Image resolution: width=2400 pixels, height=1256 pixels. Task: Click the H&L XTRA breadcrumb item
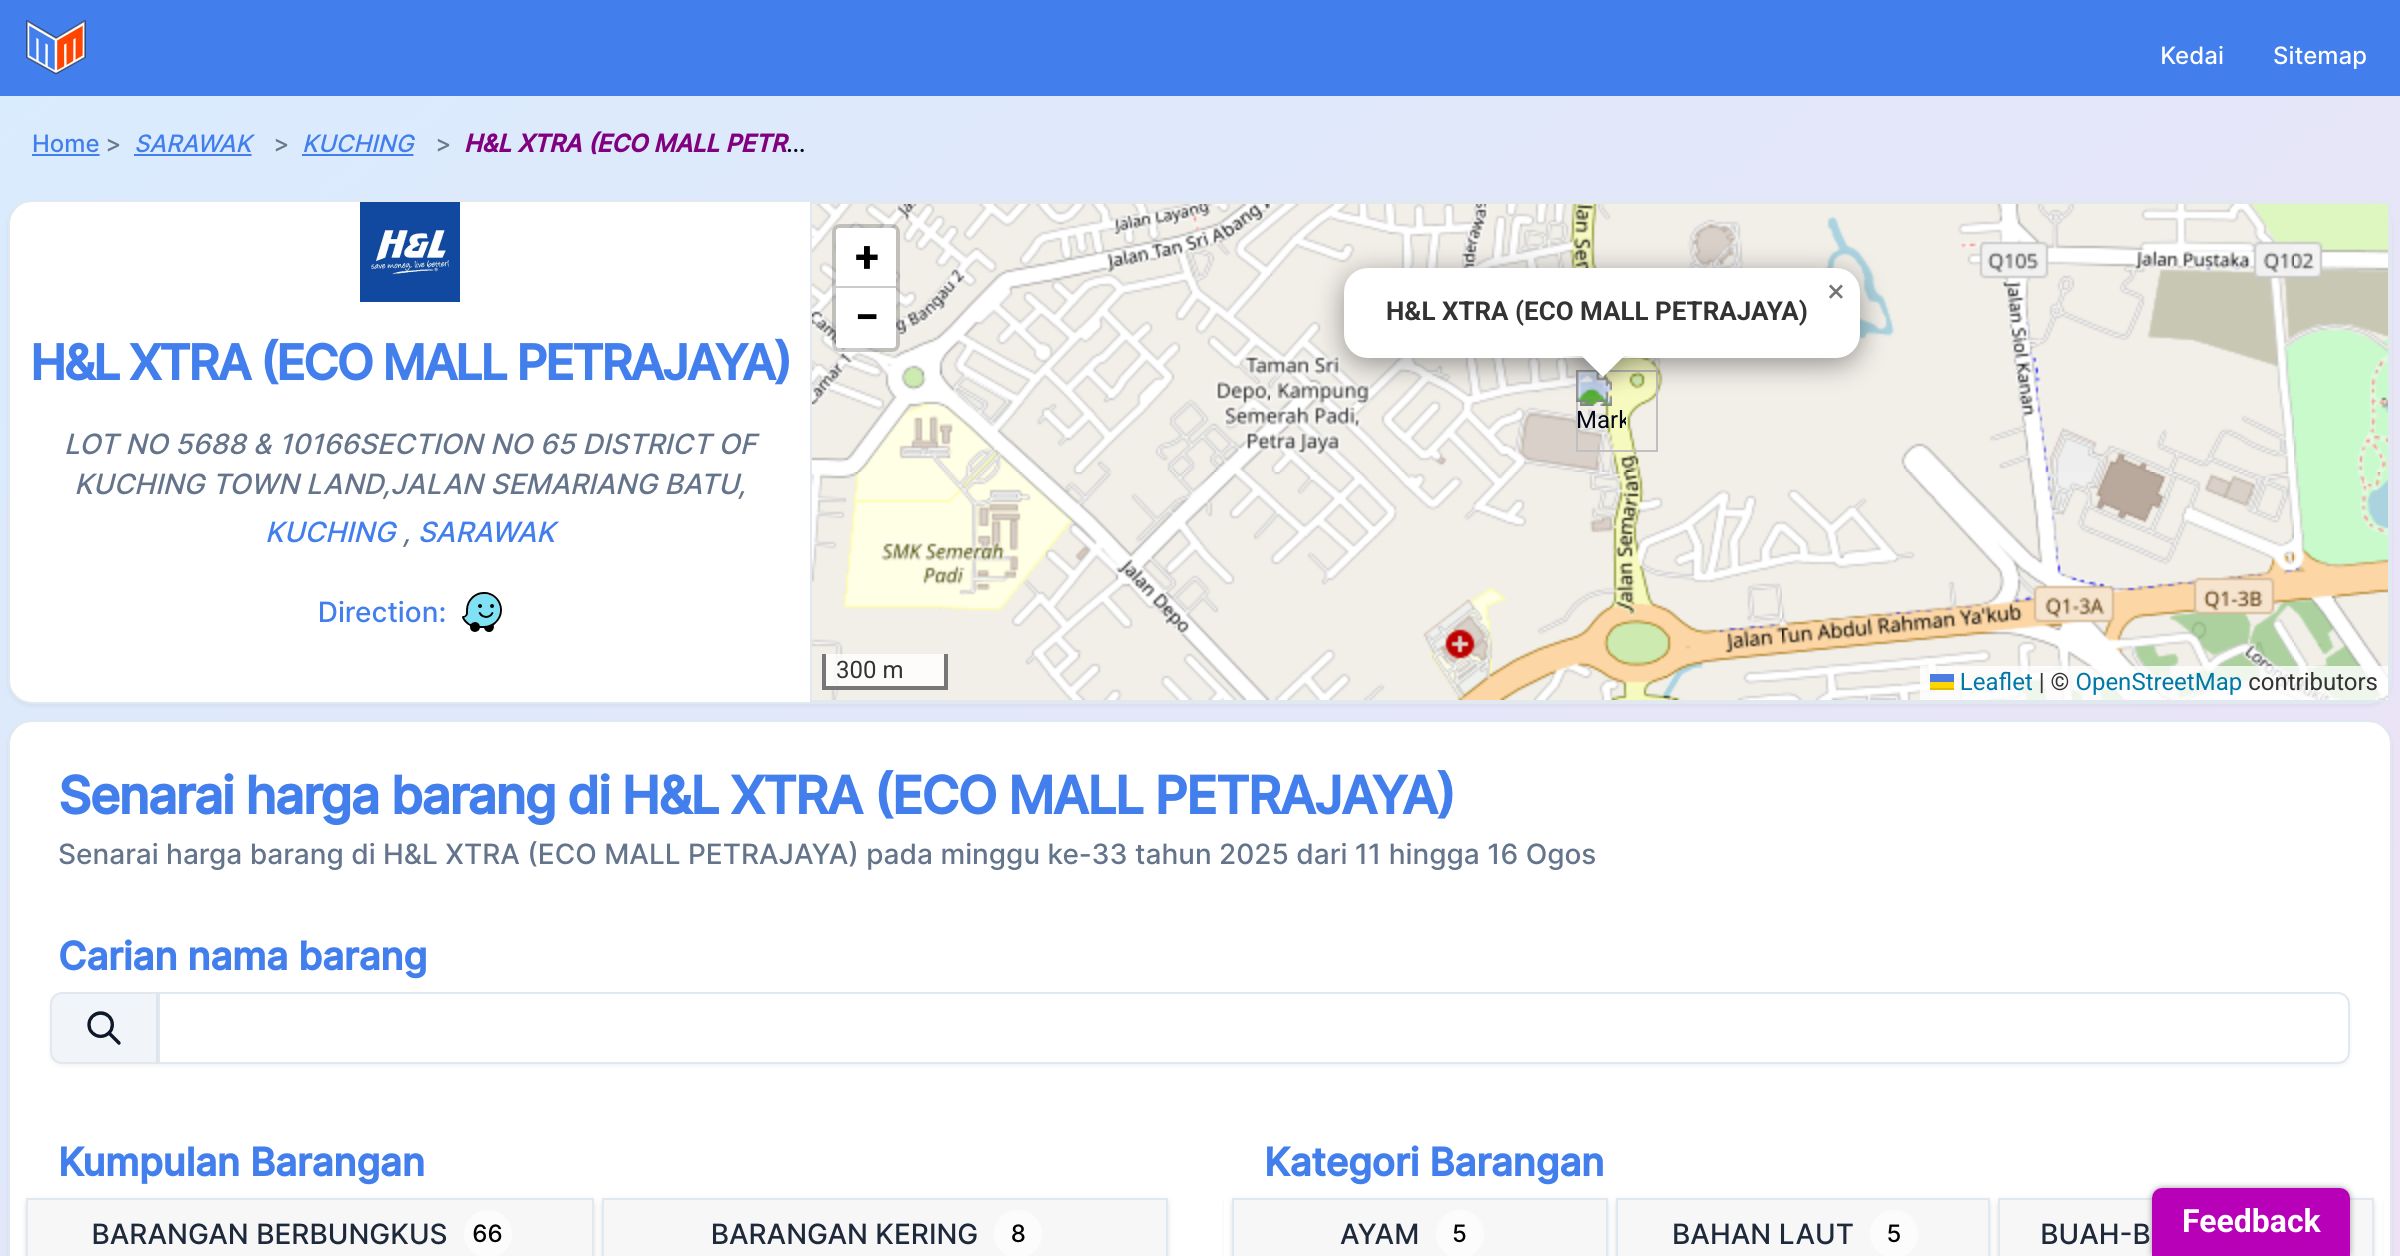634,143
